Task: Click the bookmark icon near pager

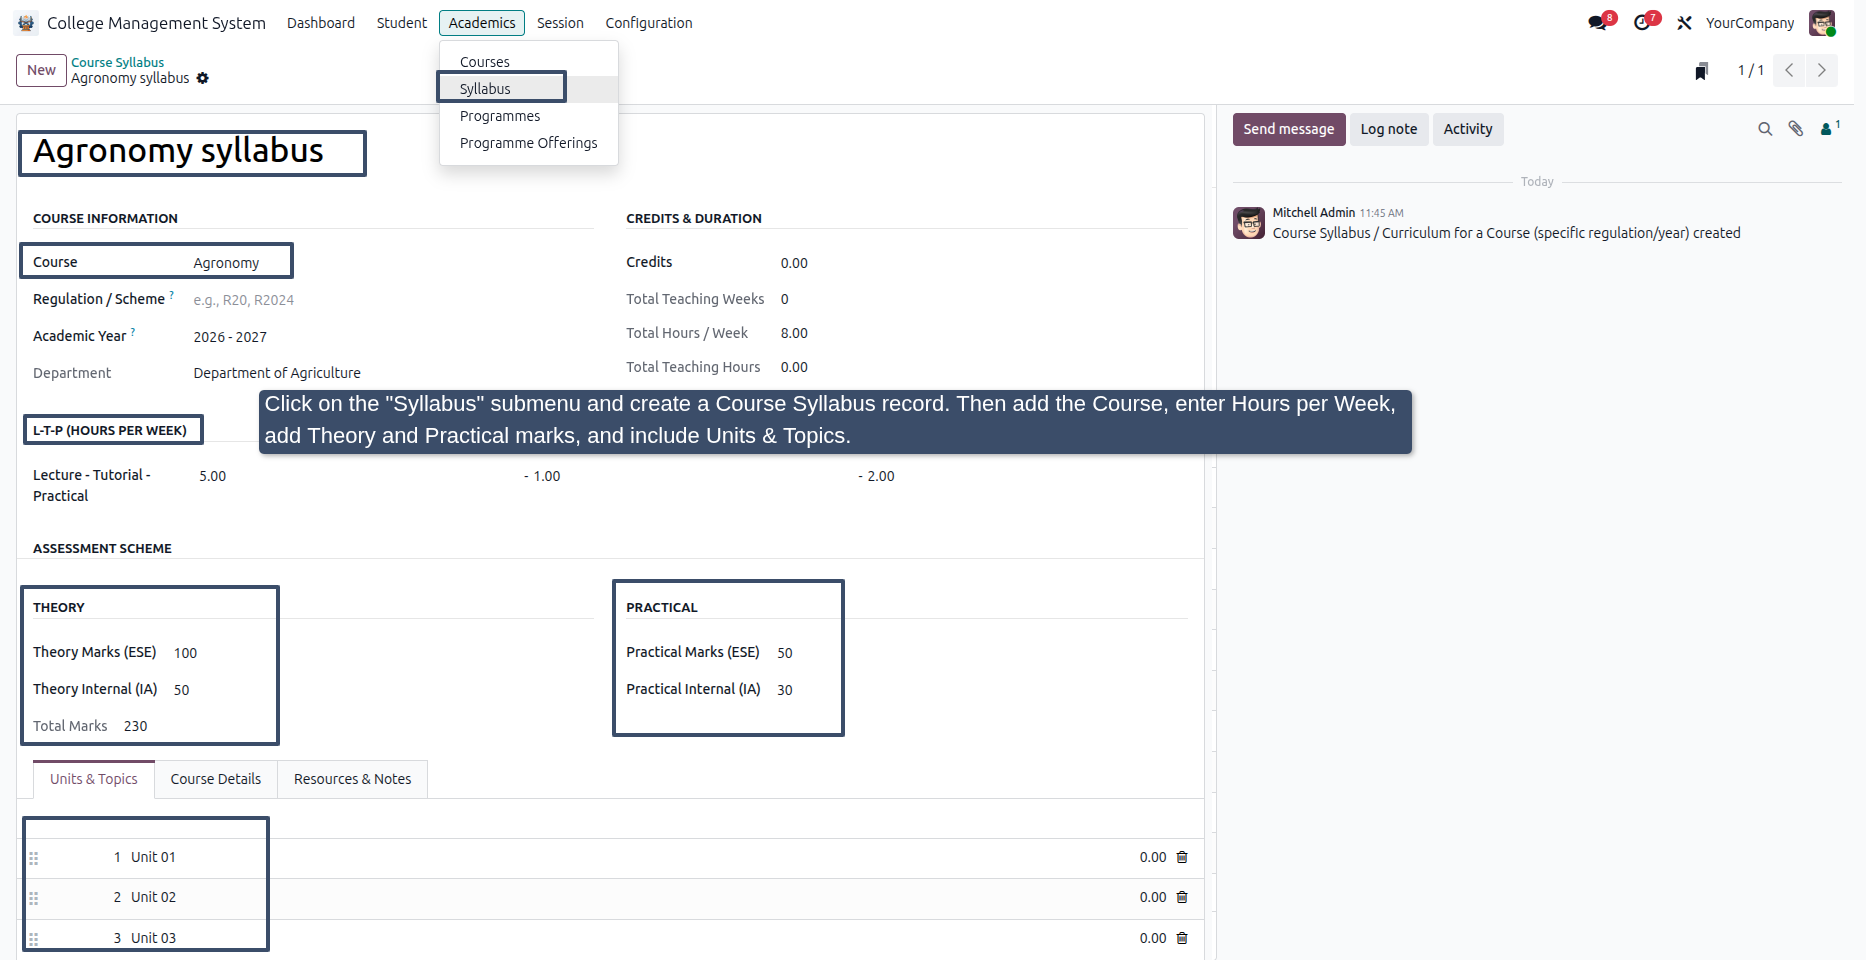Action: tap(1701, 71)
